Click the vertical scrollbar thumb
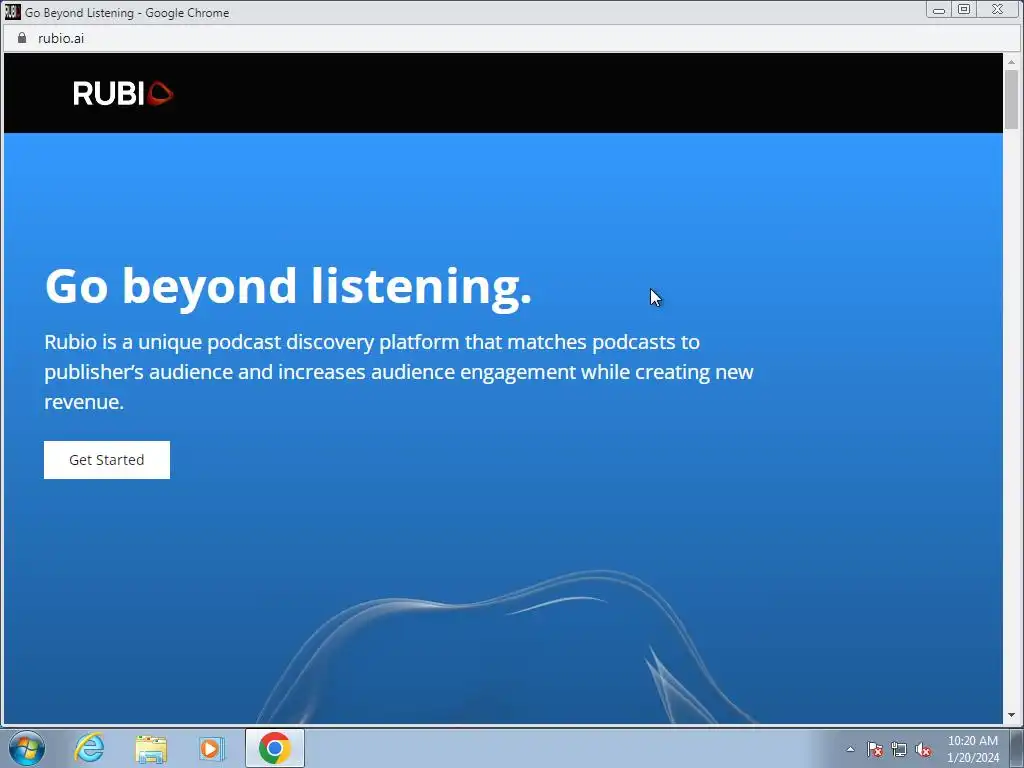The height and width of the screenshot is (768, 1024). tap(1012, 99)
